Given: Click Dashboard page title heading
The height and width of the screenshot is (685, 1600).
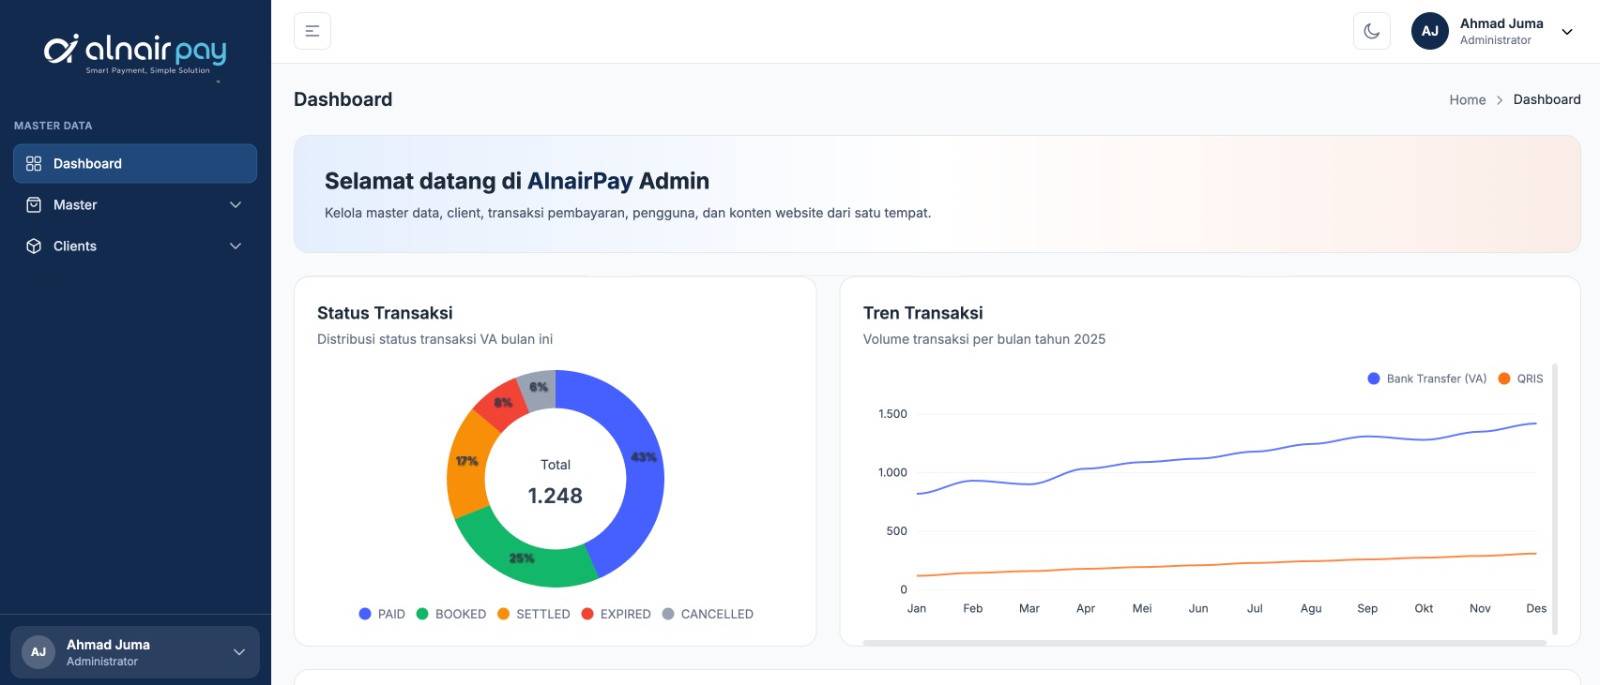Looking at the screenshot, I should point(343,100).
